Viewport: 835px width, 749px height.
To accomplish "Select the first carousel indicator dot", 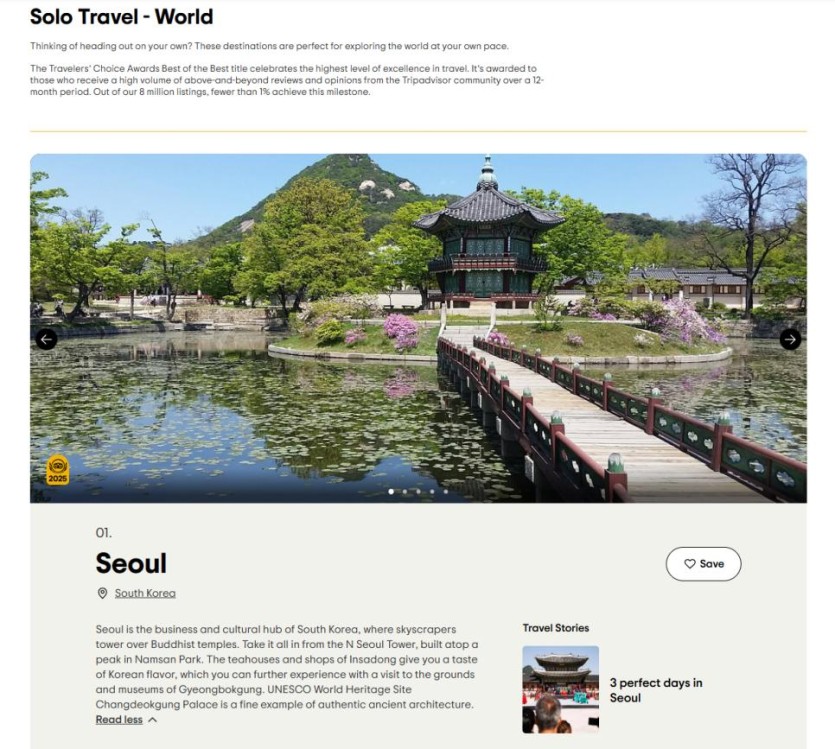I will [x=391, y=492].
